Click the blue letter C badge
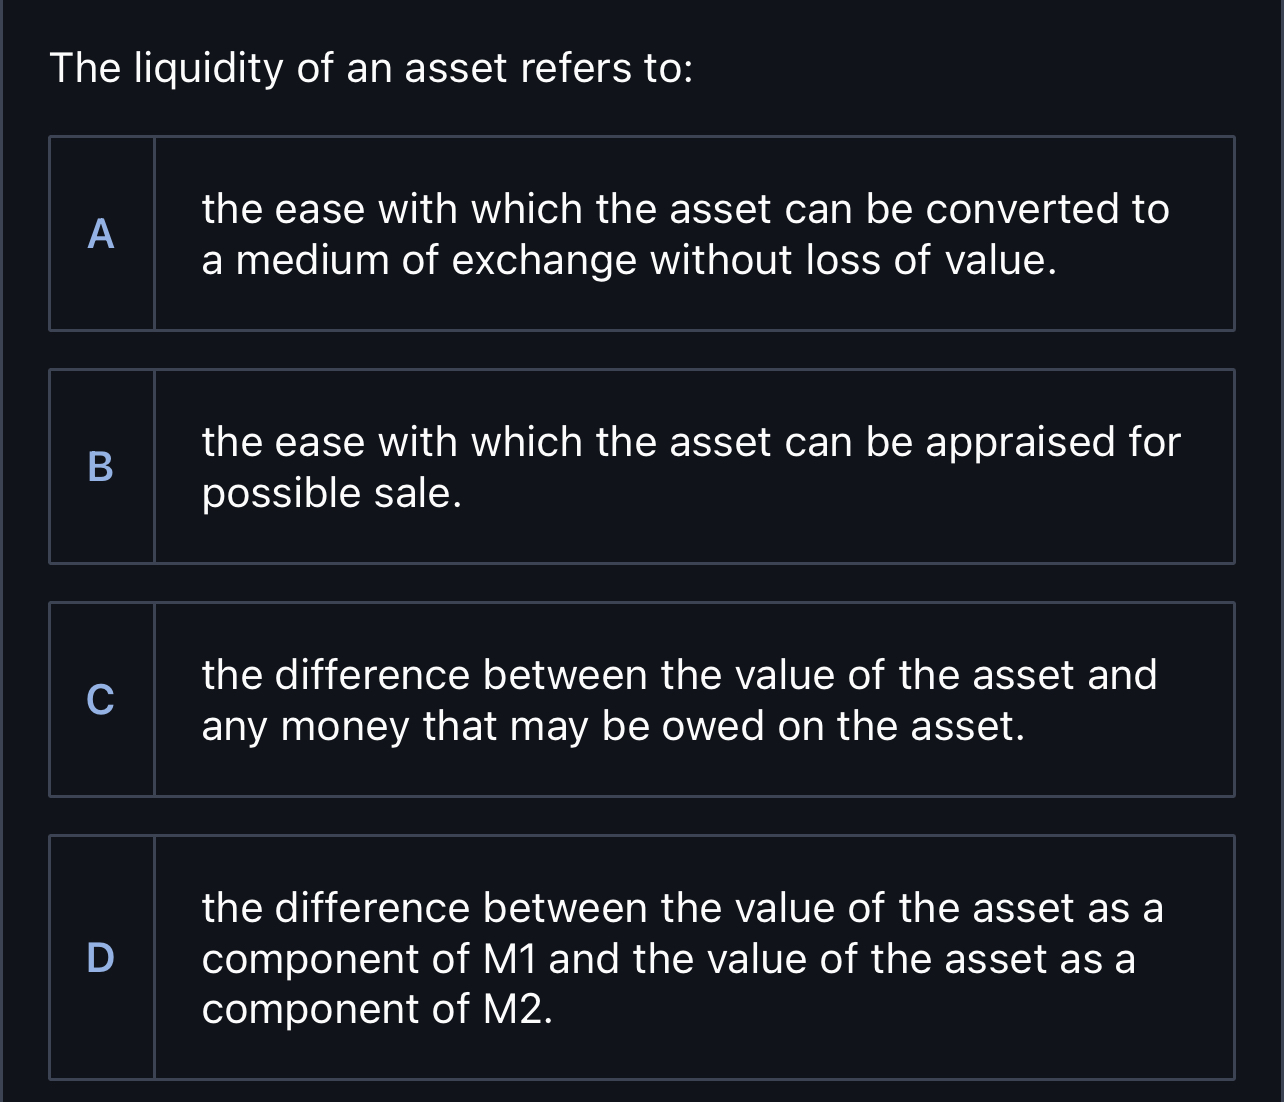 pos(100,699)
